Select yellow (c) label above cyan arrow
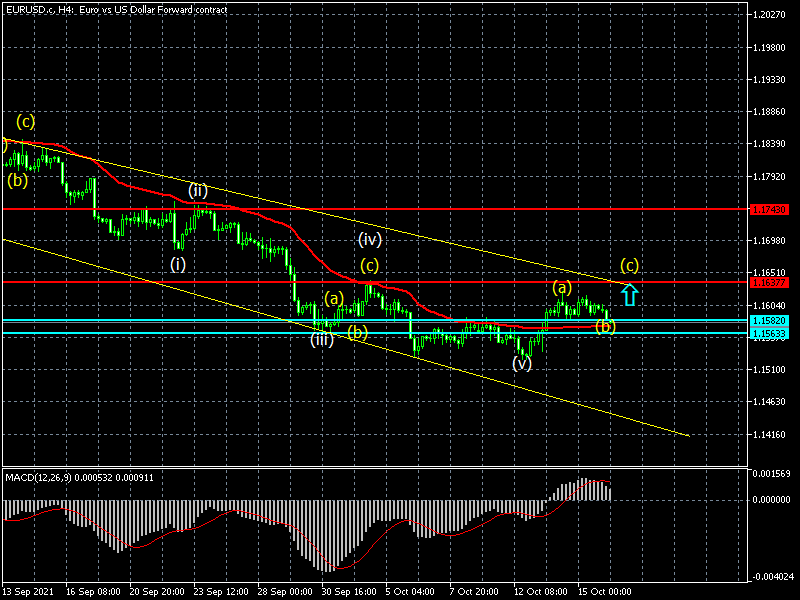 [x=630, y=265]
